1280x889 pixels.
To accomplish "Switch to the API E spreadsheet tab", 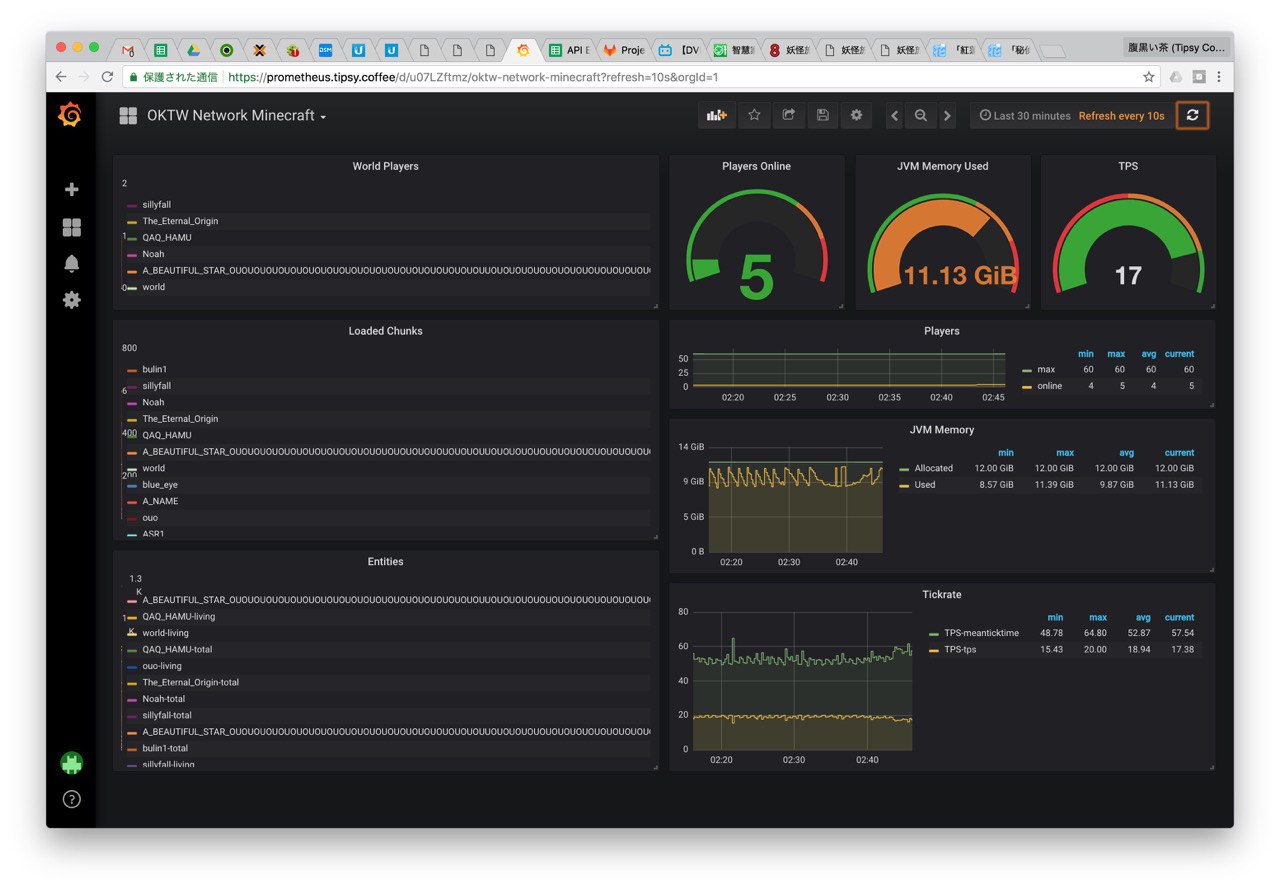I will (x=571, y=50).
